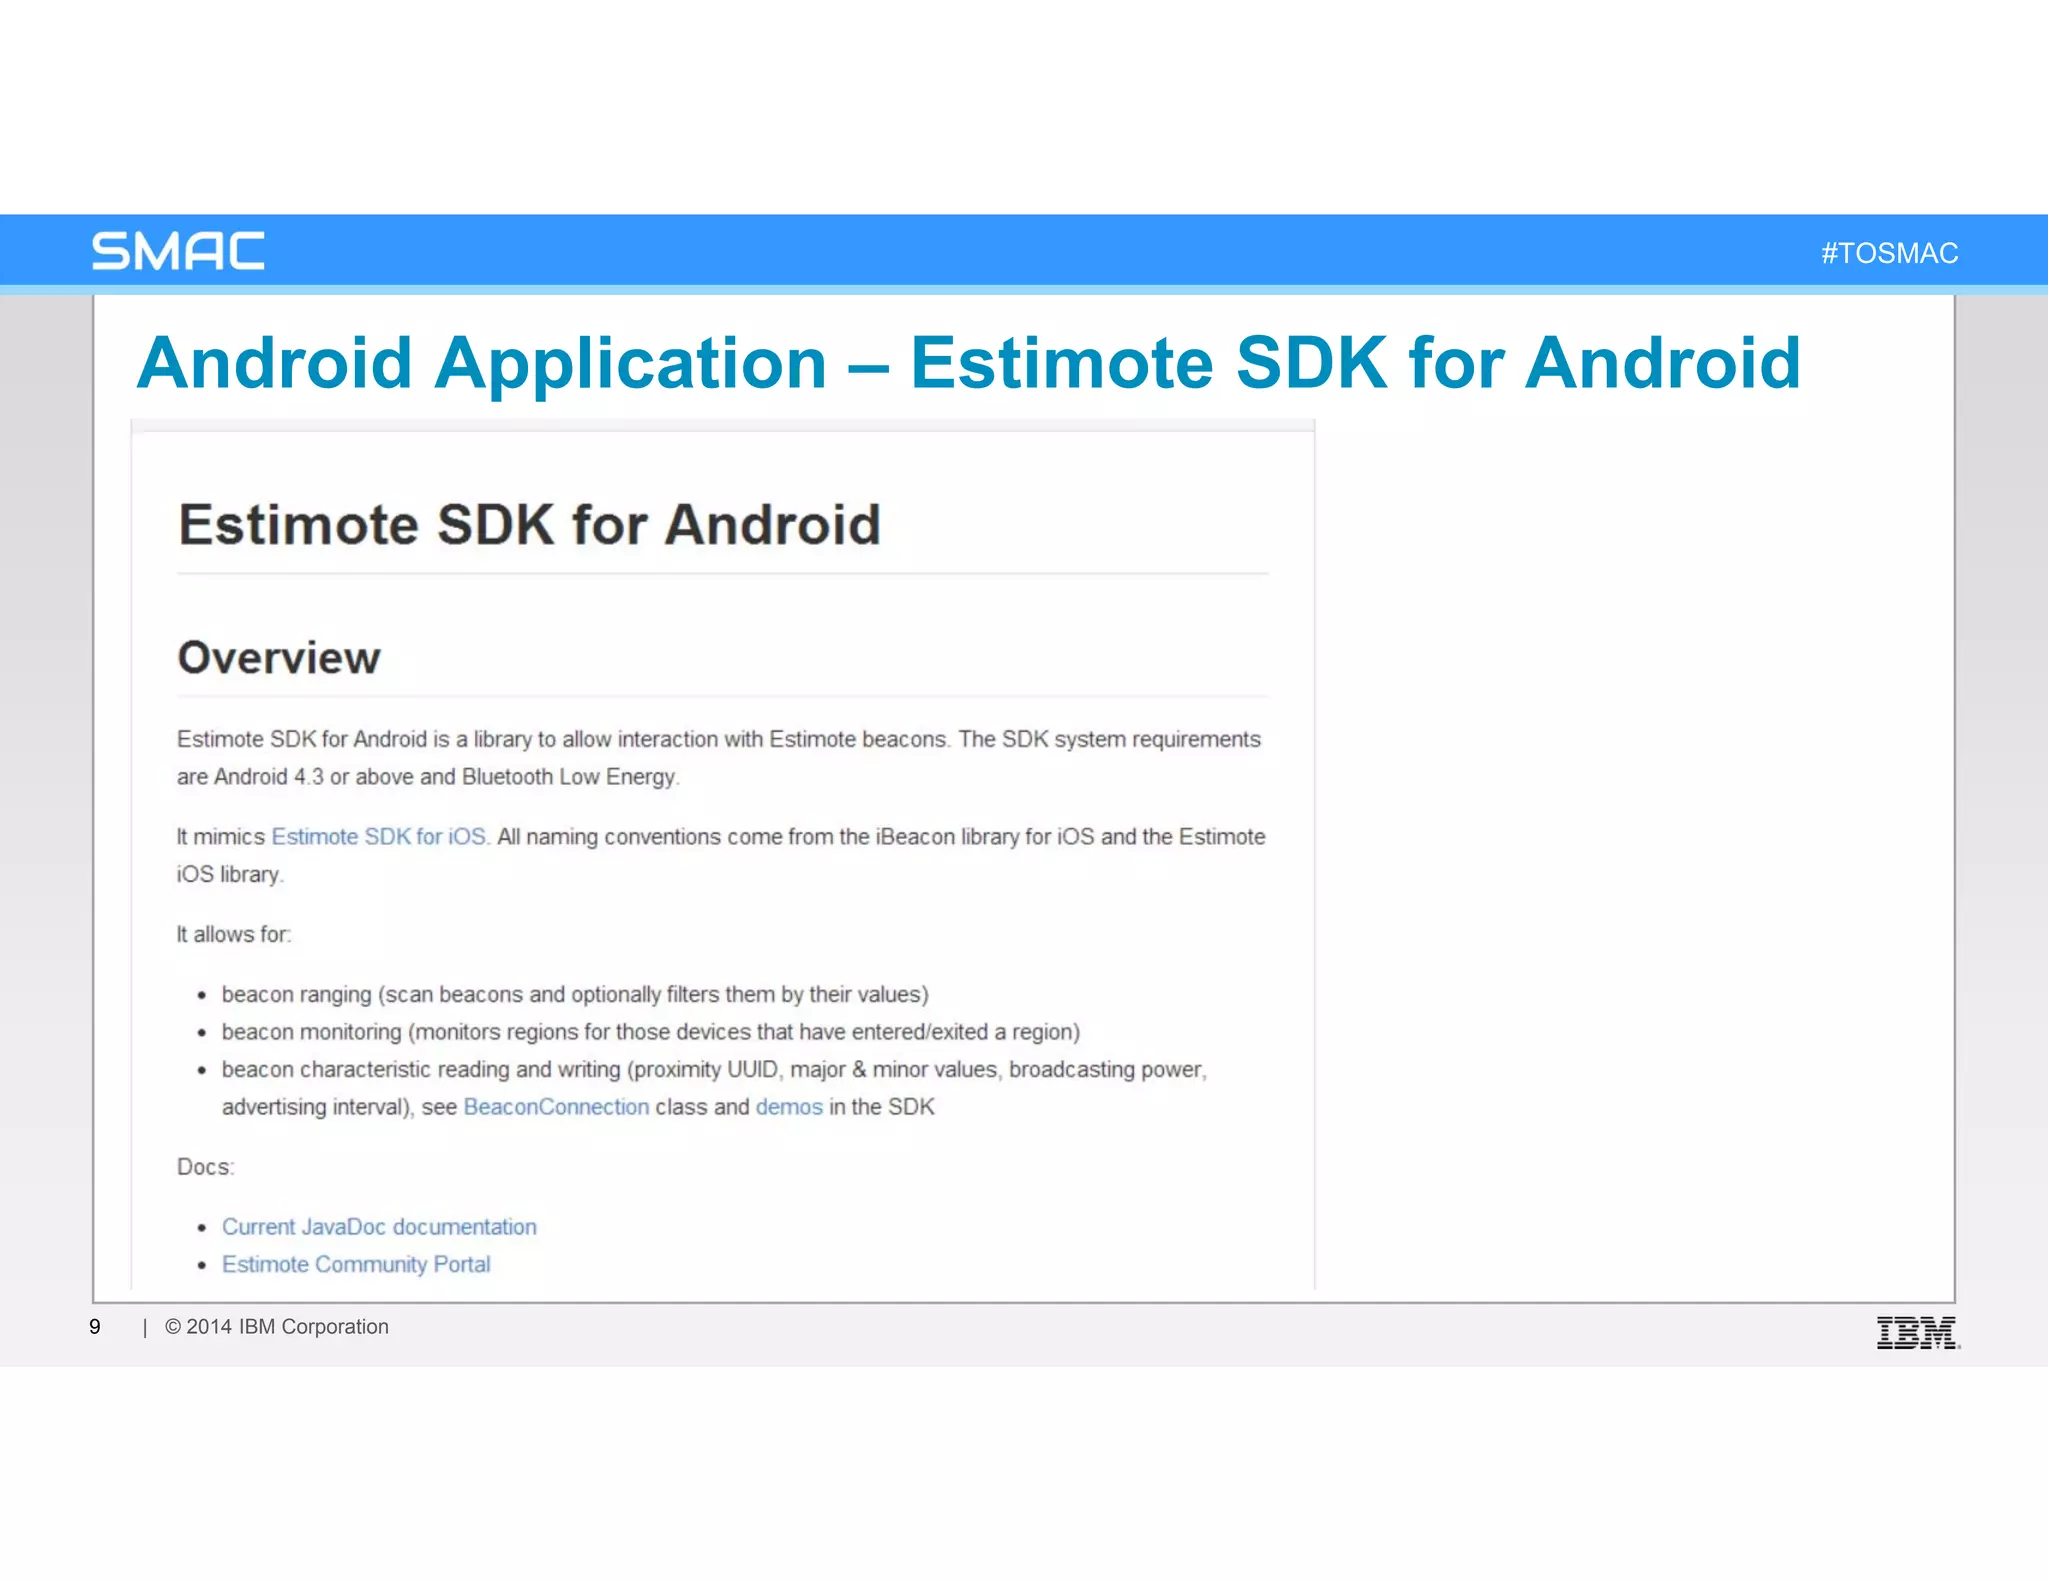The width and height of the screenshot is (2048, 1582).
Task: Click the IBM logo in footer
Action: tap(1918, 1333)
